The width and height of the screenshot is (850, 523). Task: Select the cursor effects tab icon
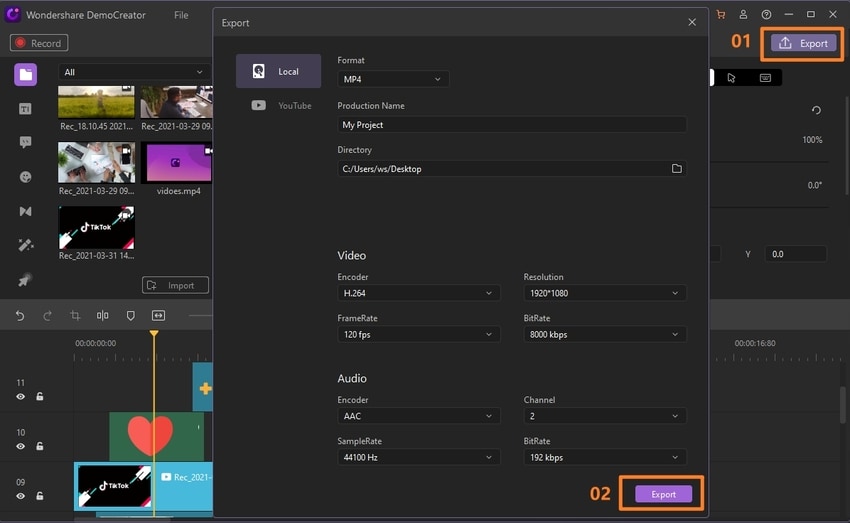731,78
